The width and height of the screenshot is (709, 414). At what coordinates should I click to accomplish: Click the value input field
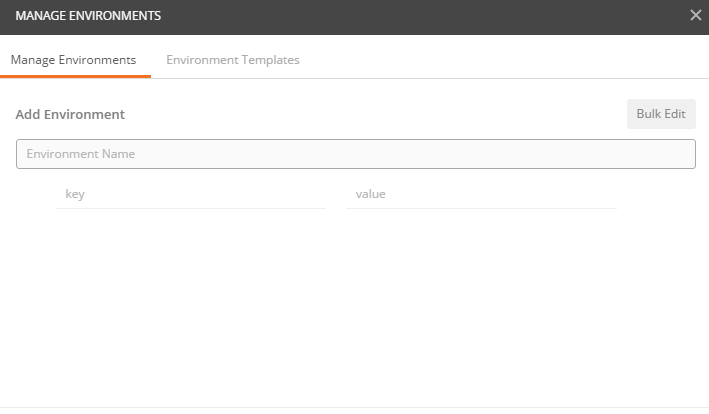coord(482,194)
